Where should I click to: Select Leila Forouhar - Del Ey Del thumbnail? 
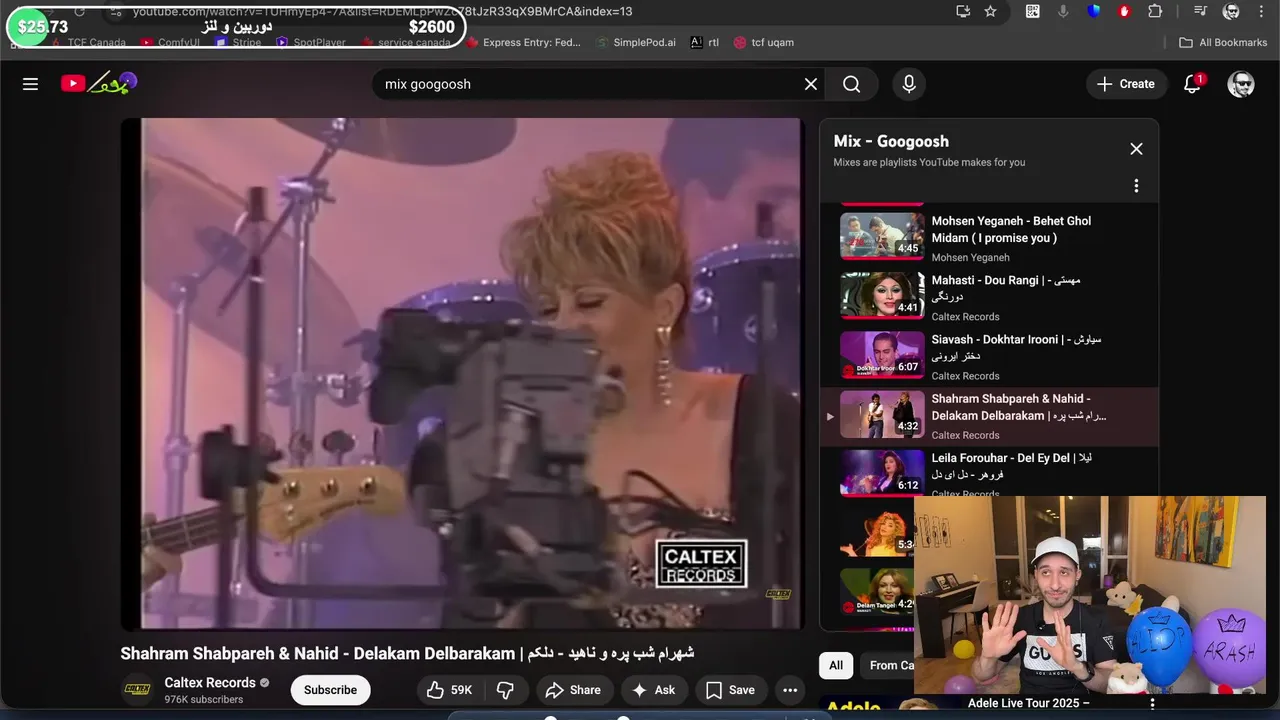882,472
